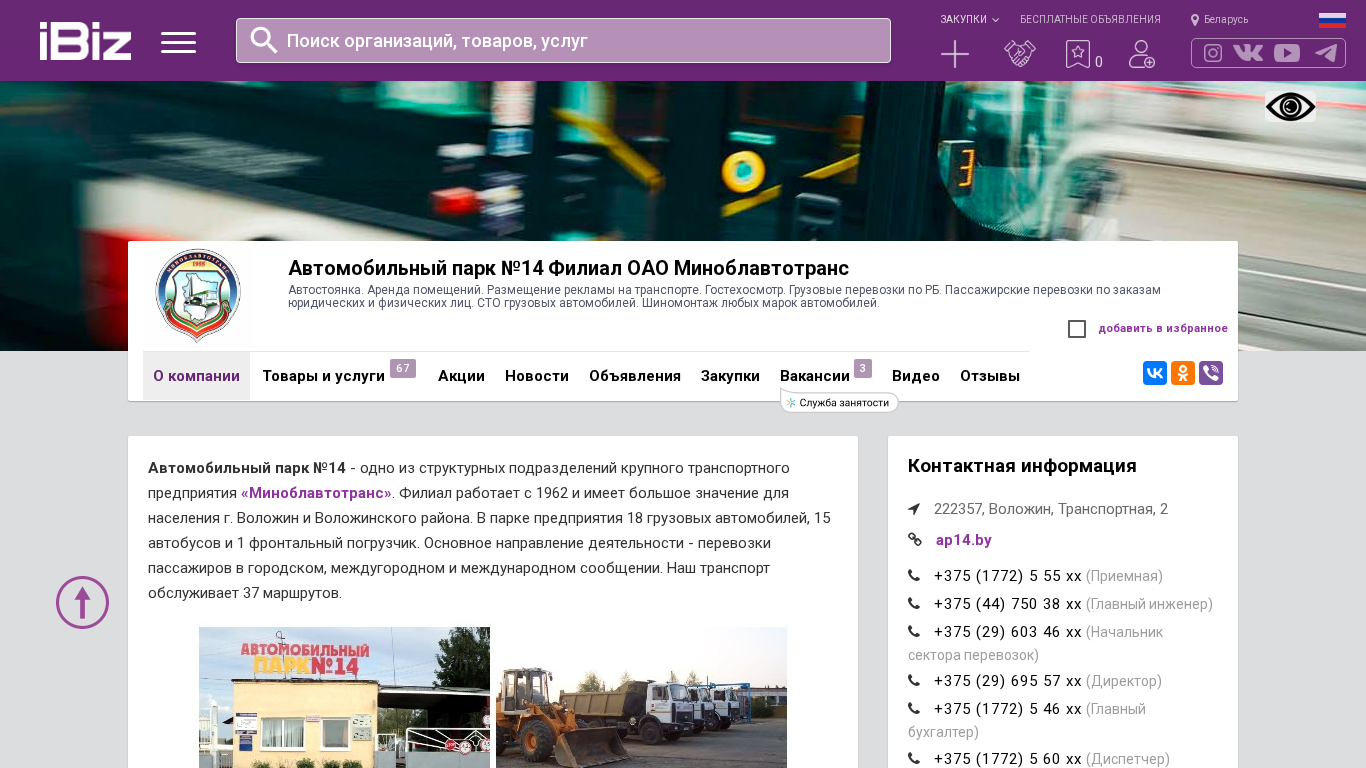Toggle the accessibility eye view

pyautogui.click(x=1290, y=106)
